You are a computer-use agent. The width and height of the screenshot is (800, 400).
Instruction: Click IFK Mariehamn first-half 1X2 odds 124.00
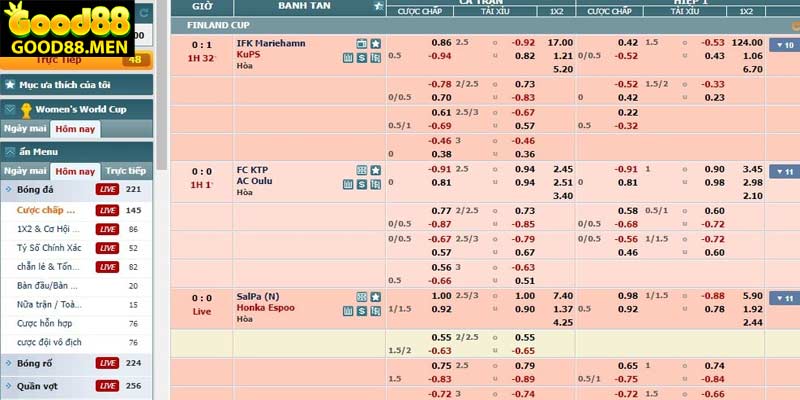pos(747,43)
